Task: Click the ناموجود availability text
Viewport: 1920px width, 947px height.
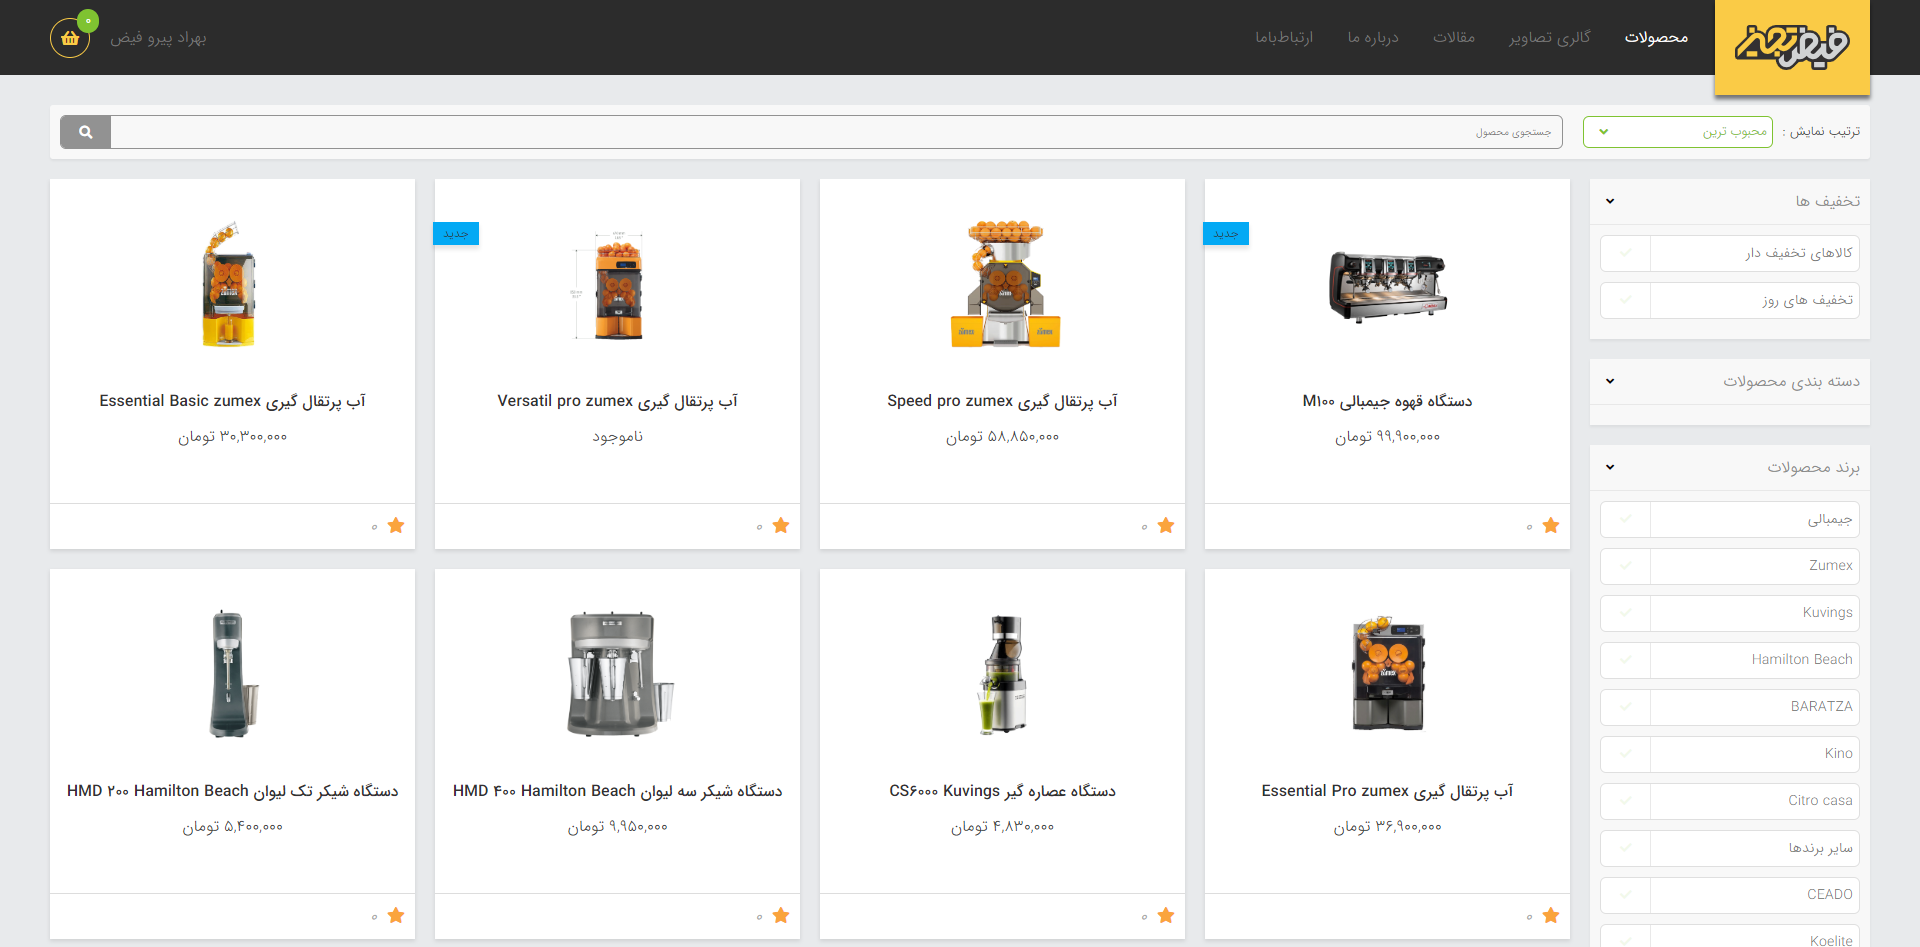Action: point(617,437)
